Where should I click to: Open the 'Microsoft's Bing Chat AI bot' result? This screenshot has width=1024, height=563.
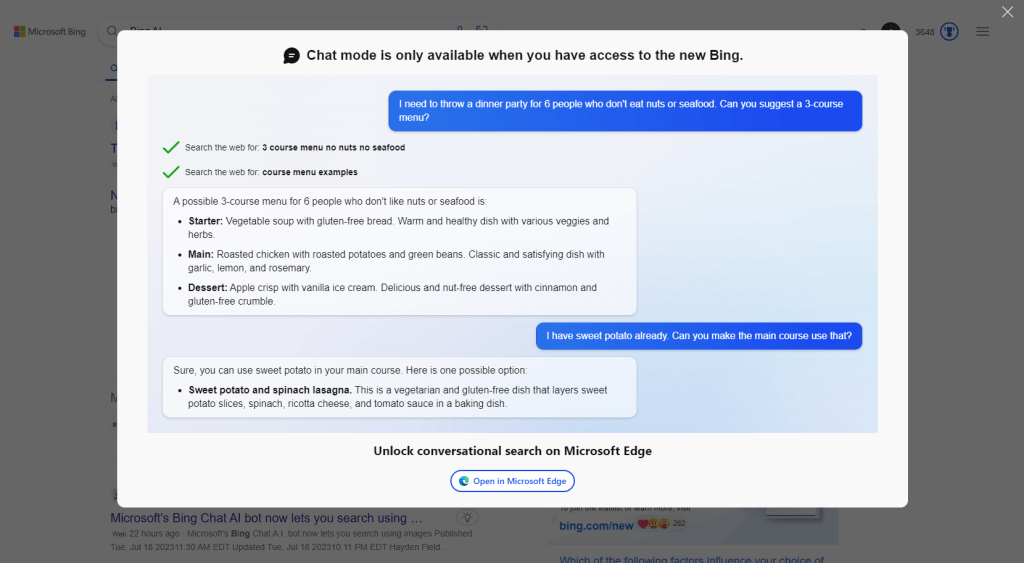click(266, 518)
